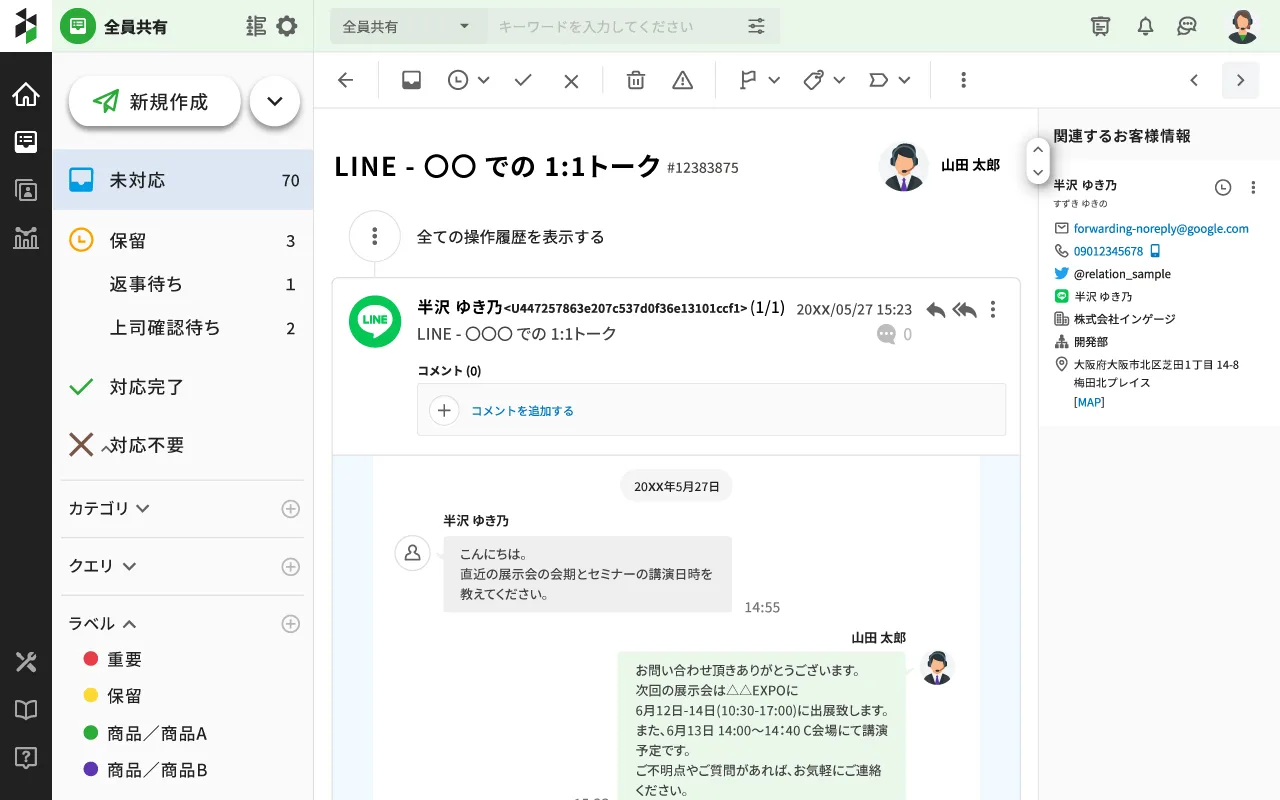Screen dimensions: 1280x800
Task: Select the green 商品／商品A label
Action: (x=145, y=733)
